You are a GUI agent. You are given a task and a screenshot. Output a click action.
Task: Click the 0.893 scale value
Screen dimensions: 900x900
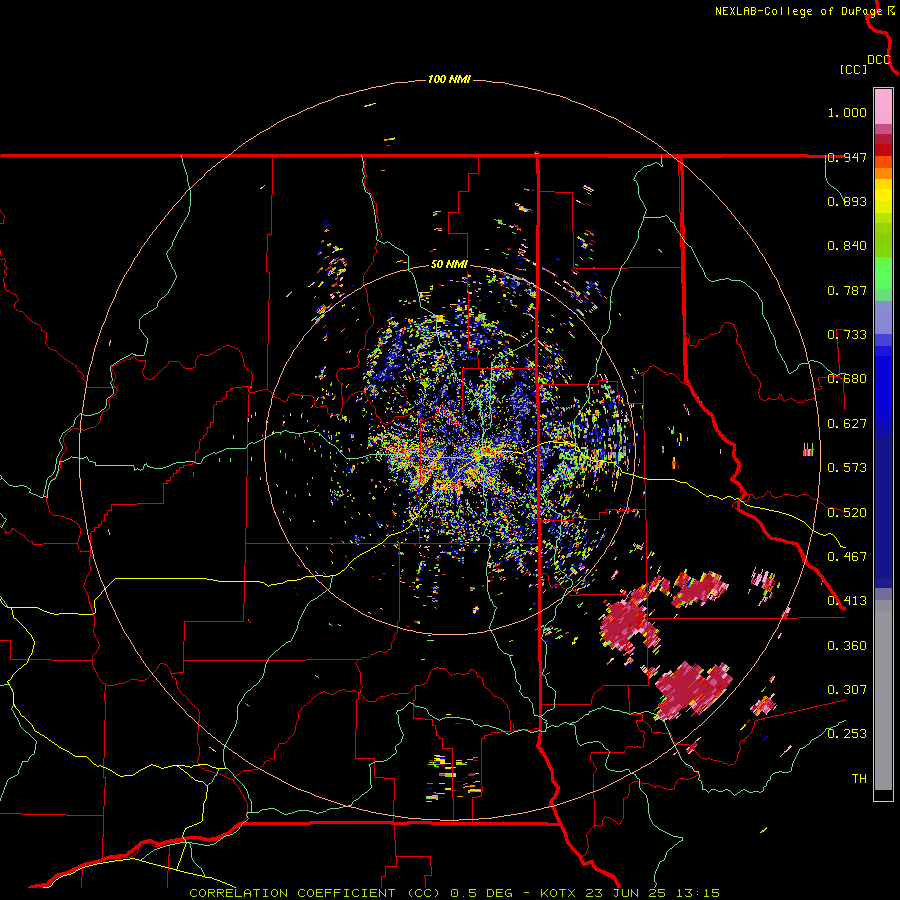pos(847,201)
